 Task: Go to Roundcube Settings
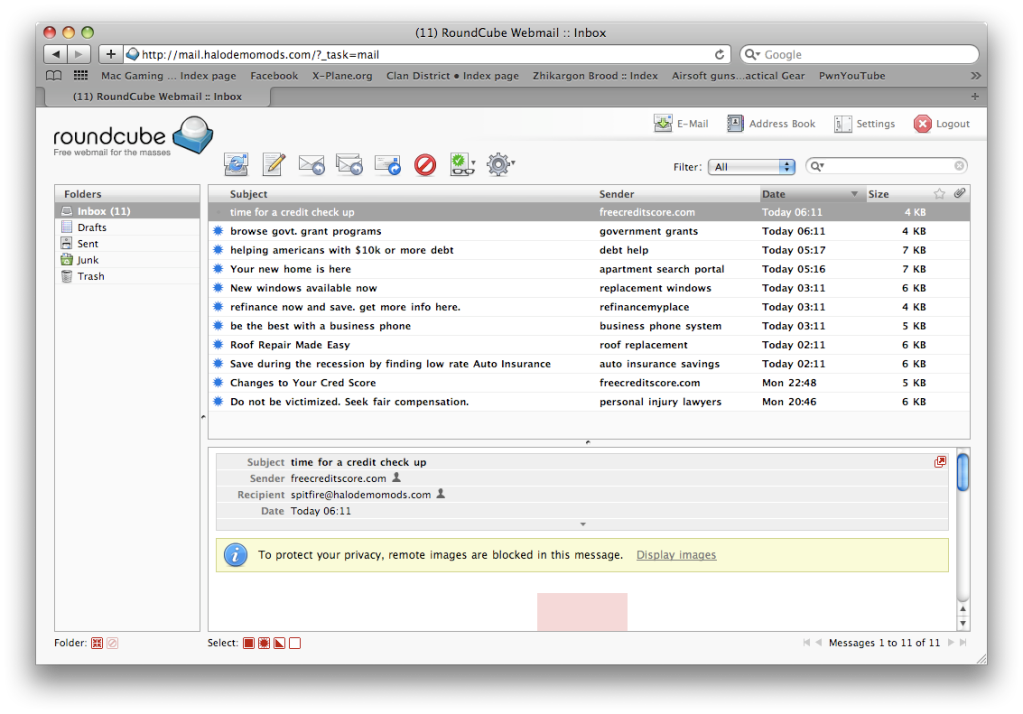tap(864, 123)
